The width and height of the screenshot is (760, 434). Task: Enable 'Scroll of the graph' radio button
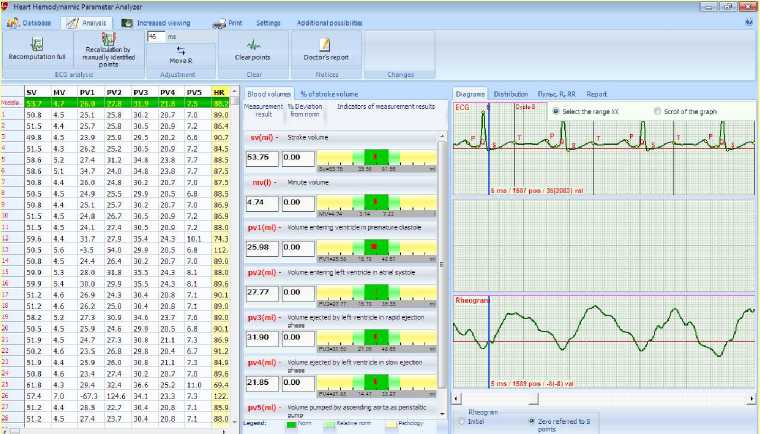coord(657,110)
